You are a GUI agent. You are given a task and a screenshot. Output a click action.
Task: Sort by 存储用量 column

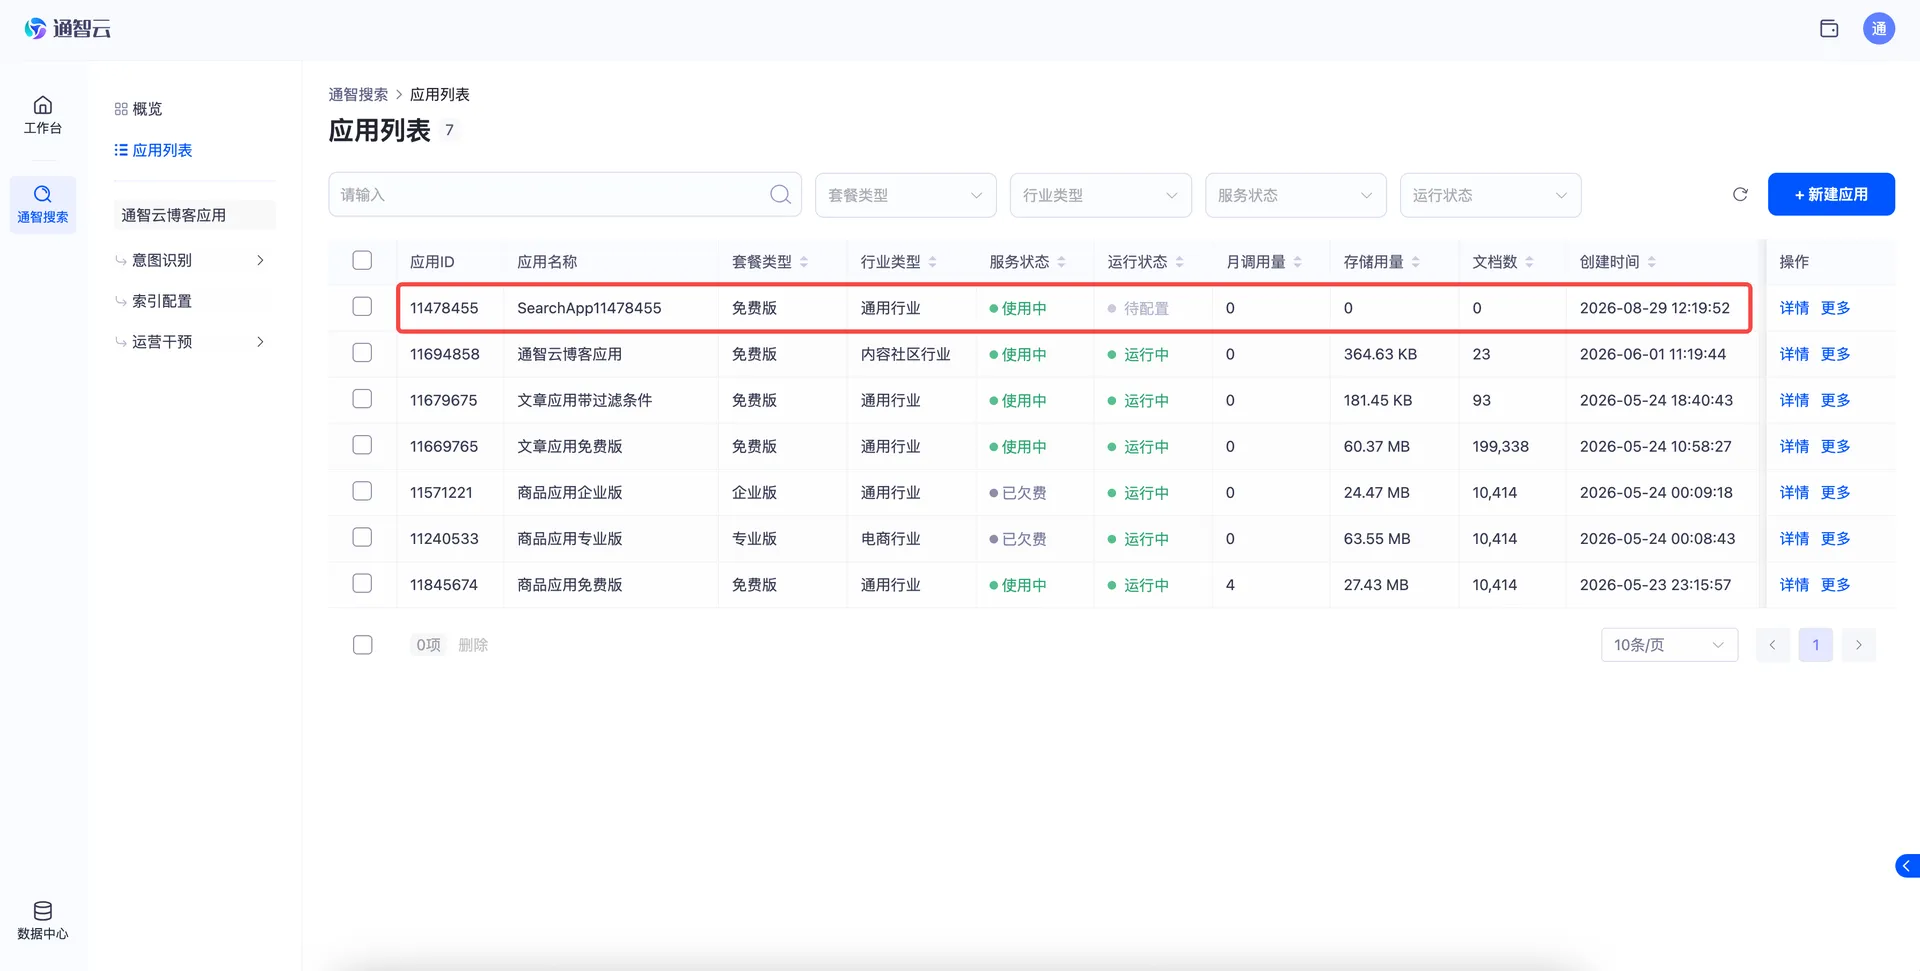1416,262
